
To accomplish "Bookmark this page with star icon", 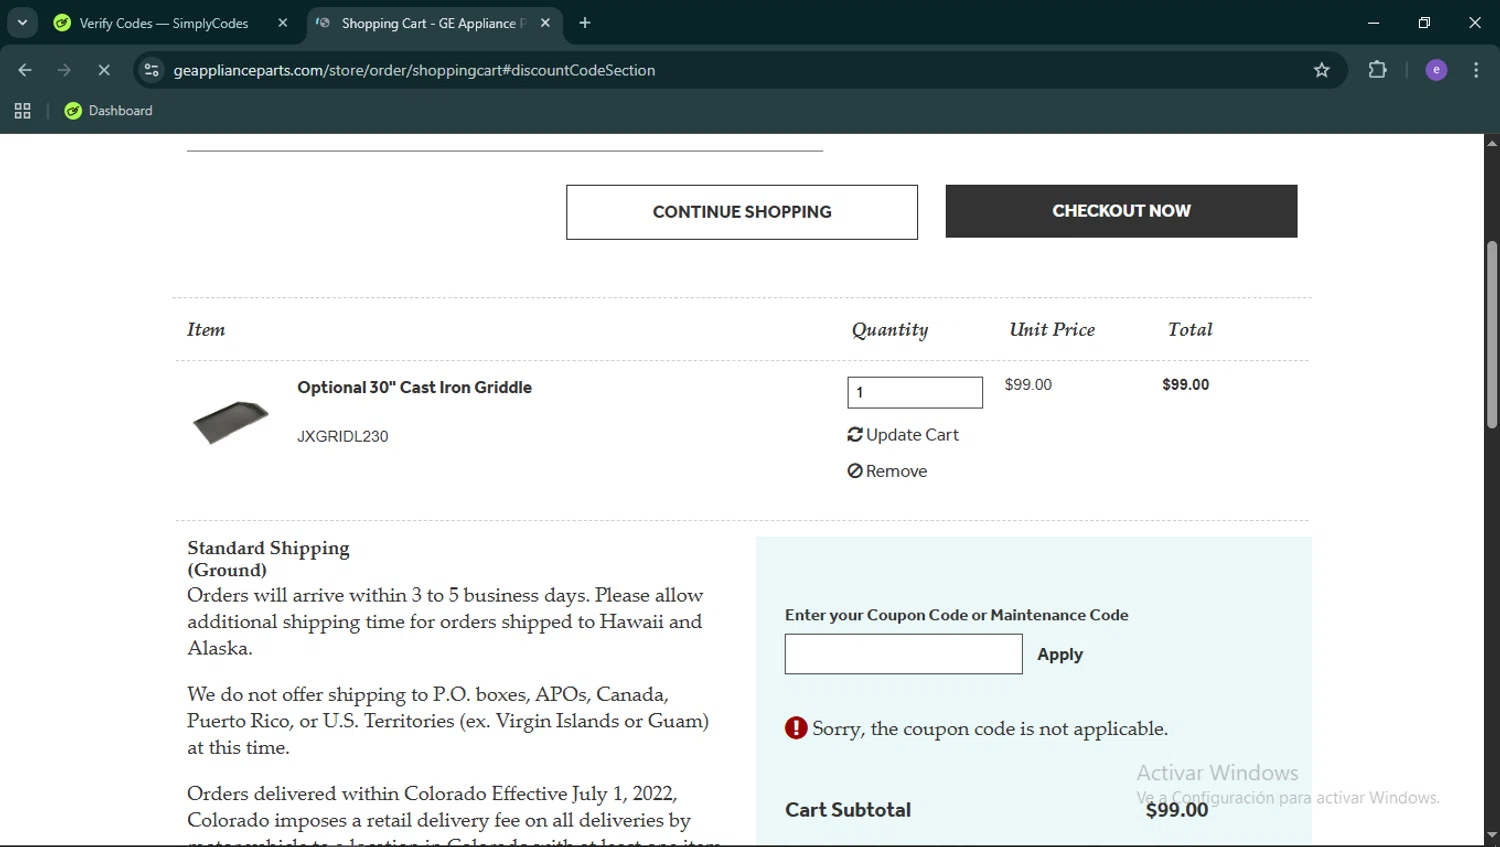I will (x=1322, y=70).
